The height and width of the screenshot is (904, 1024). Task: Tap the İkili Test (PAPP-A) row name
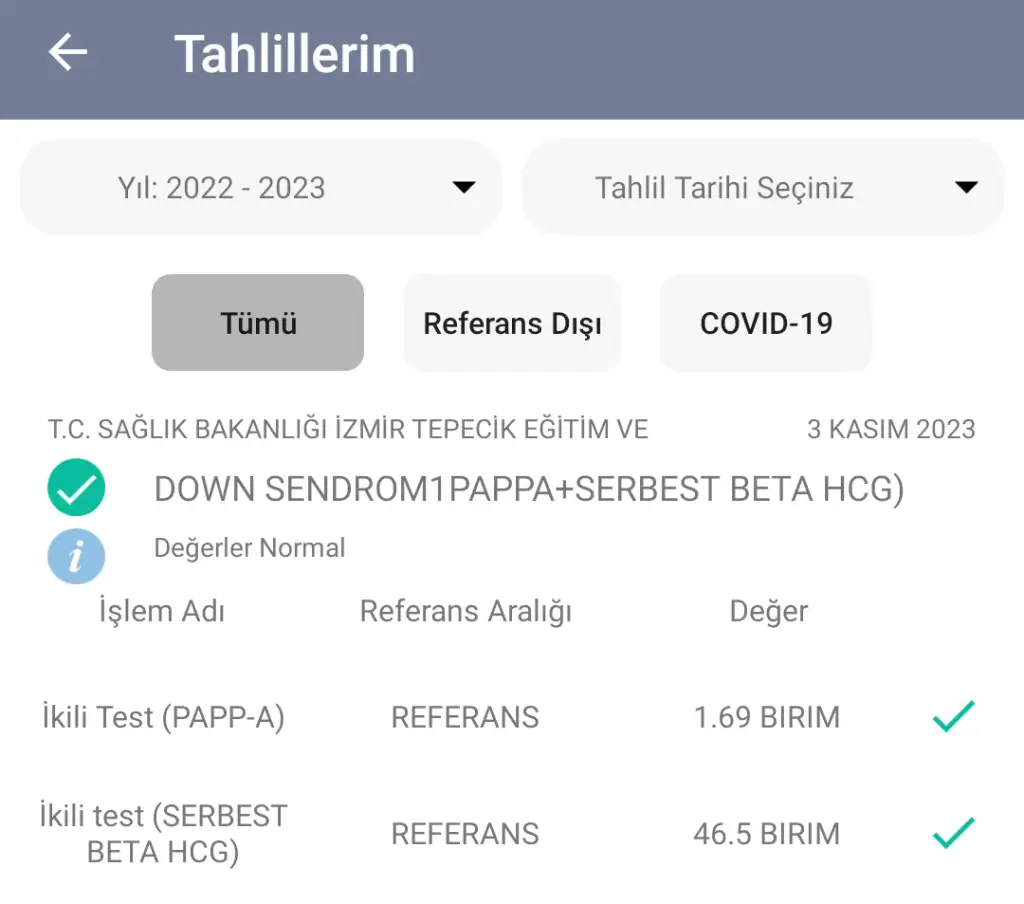[x=163, y=717]
